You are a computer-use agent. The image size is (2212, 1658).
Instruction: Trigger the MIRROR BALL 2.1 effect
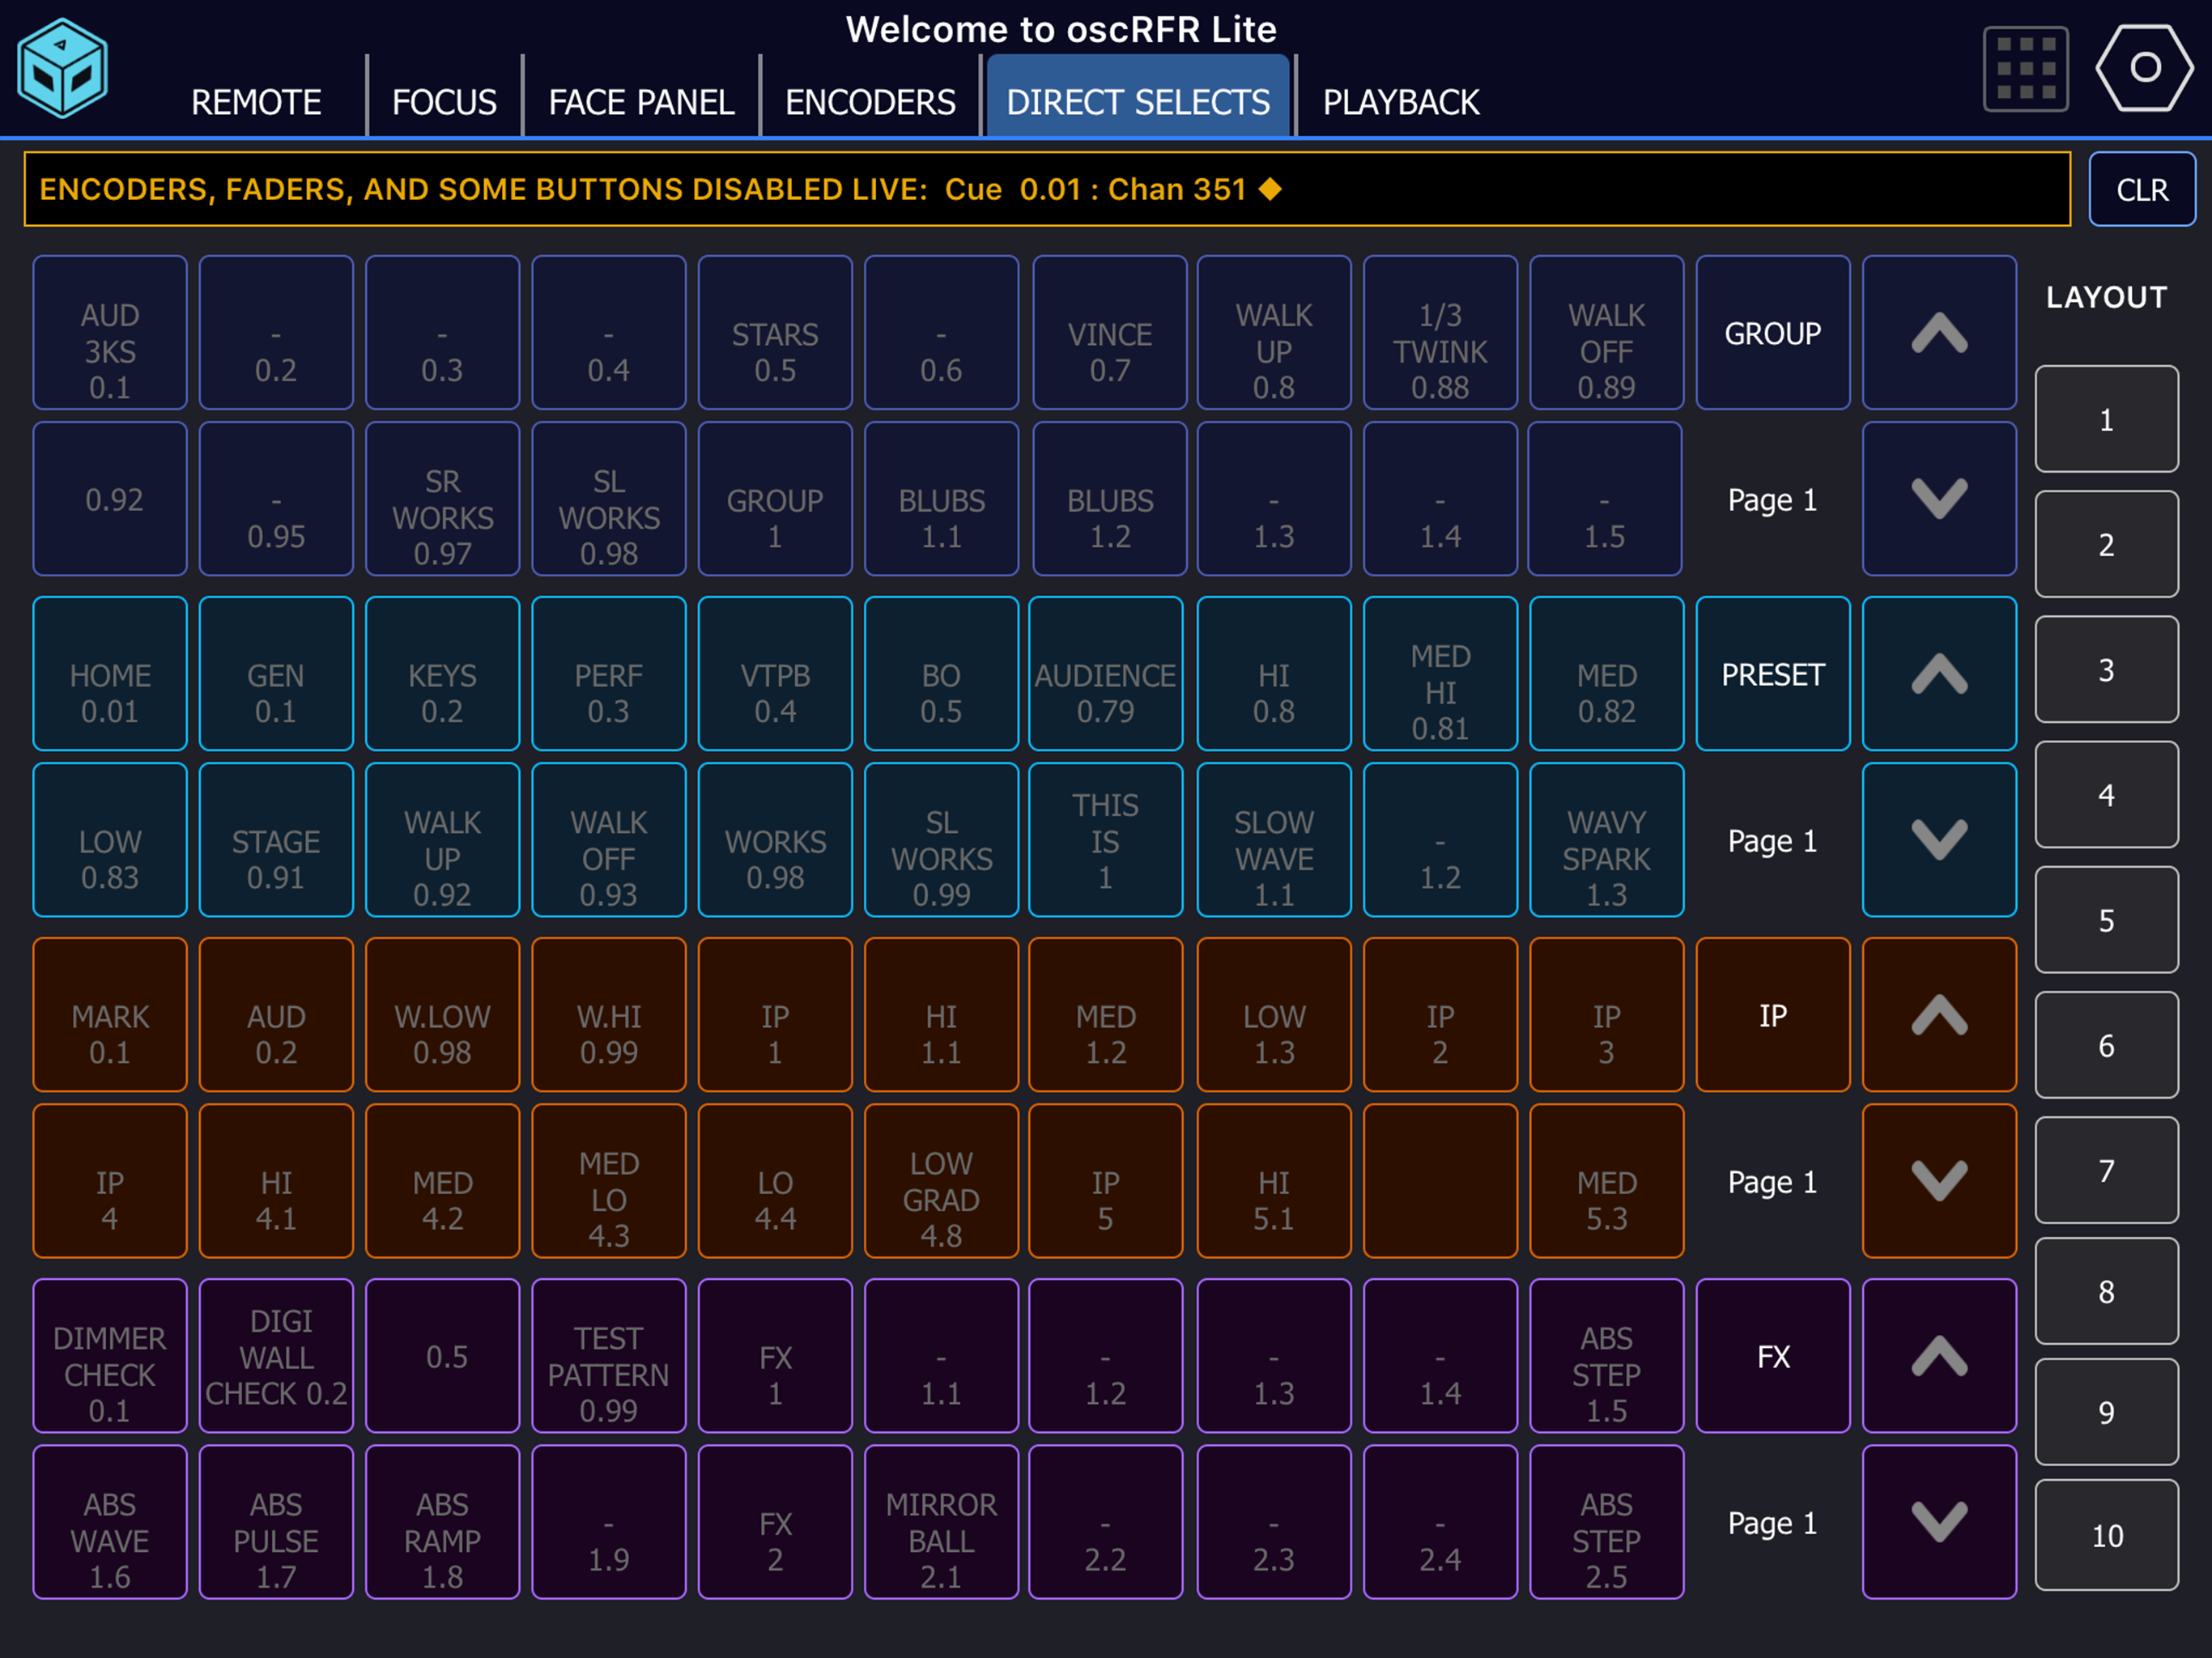point(940,1522)
